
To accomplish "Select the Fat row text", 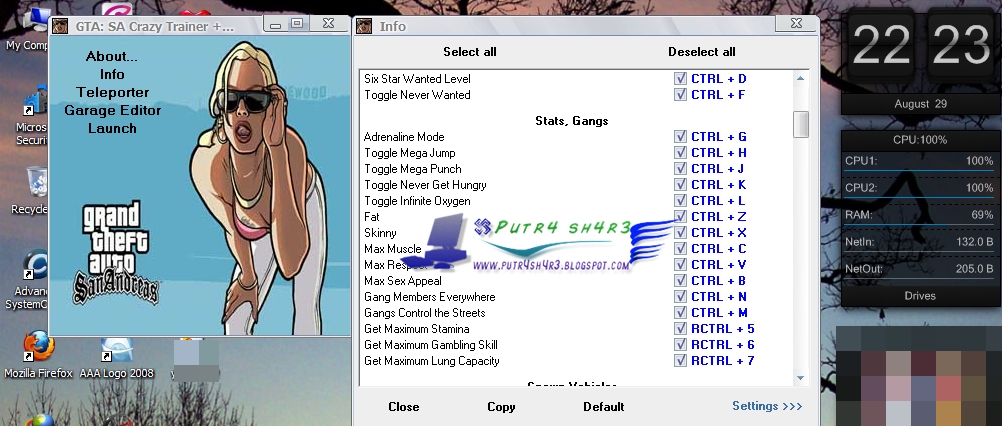I will 371,217.
